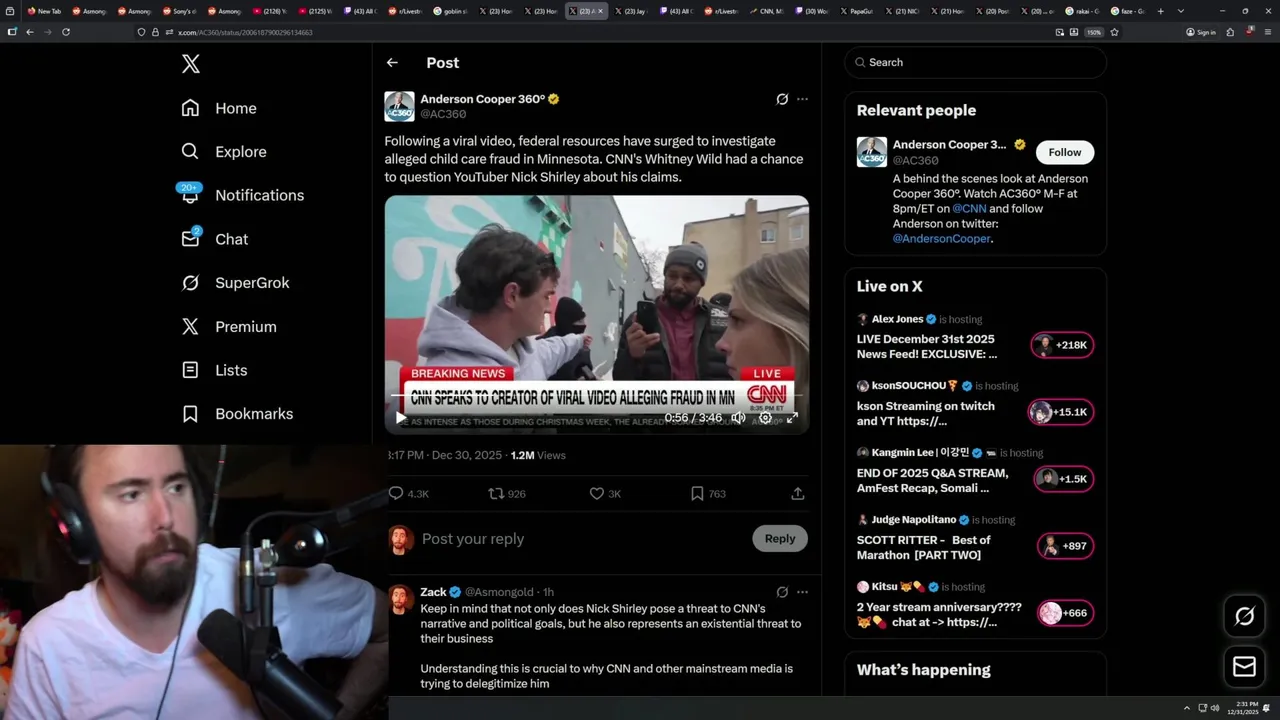
Task: Open a new browser tab with plus
Action: point(1160,11)
